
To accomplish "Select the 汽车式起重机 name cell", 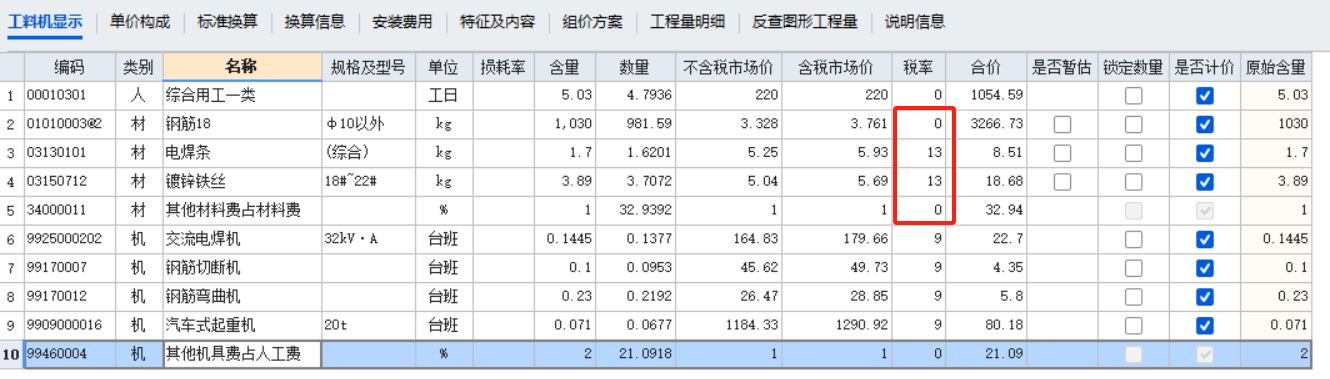I will point(241,326).
